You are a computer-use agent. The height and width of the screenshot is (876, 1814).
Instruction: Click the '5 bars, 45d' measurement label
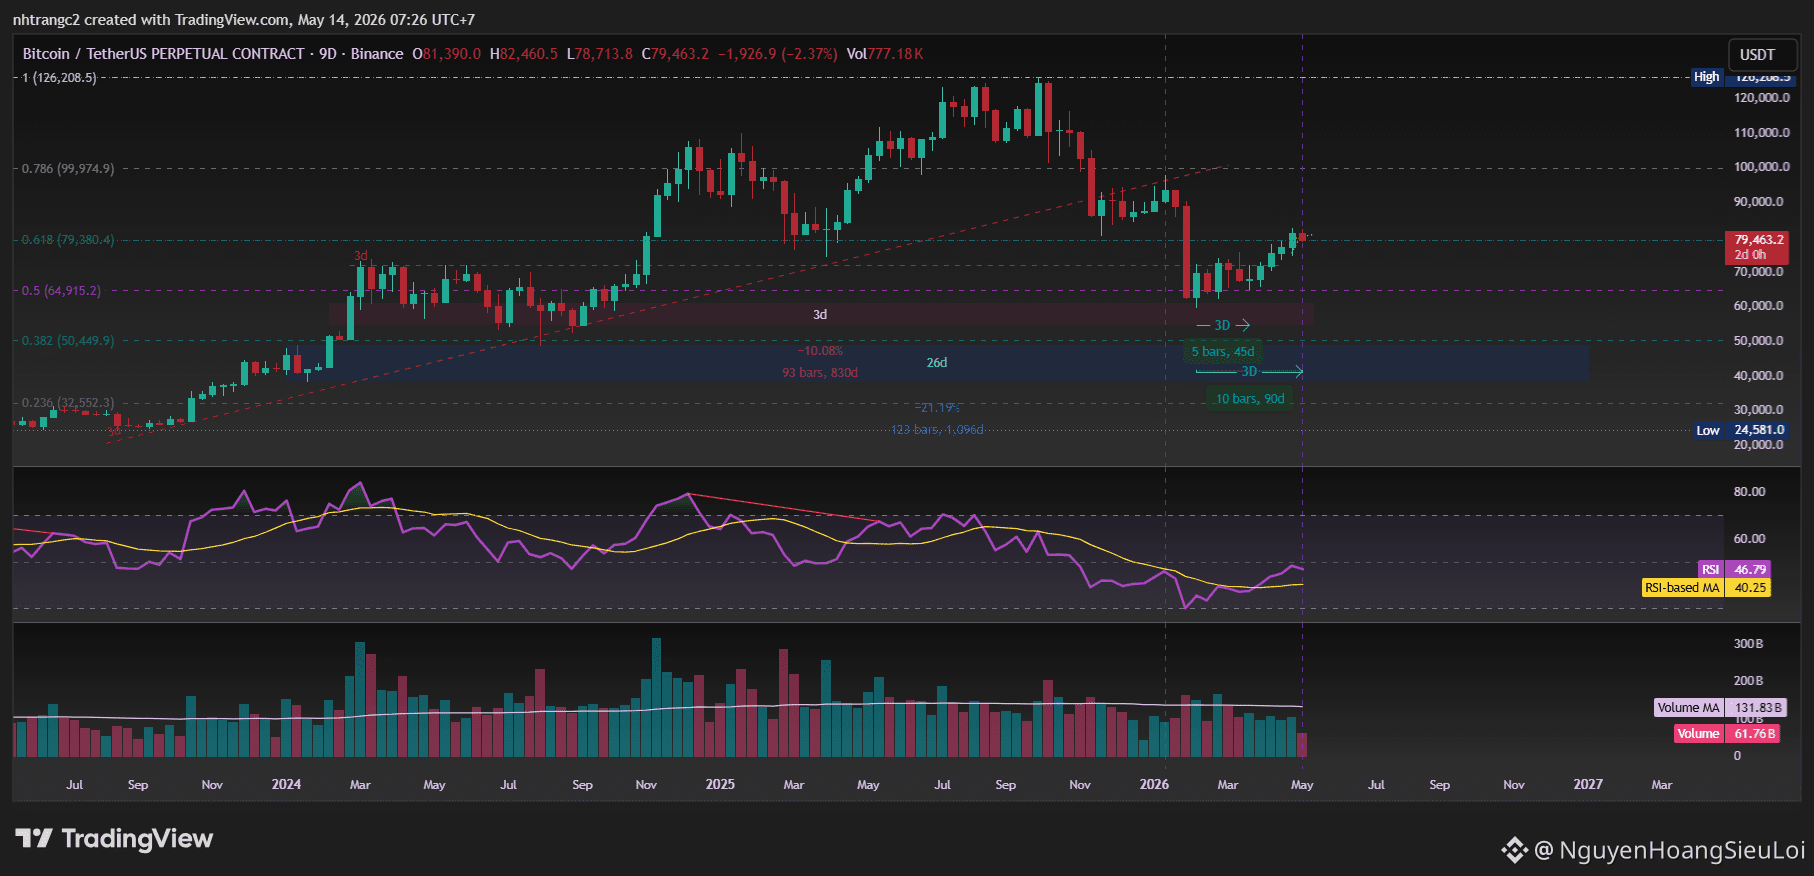coord(1222,352)
